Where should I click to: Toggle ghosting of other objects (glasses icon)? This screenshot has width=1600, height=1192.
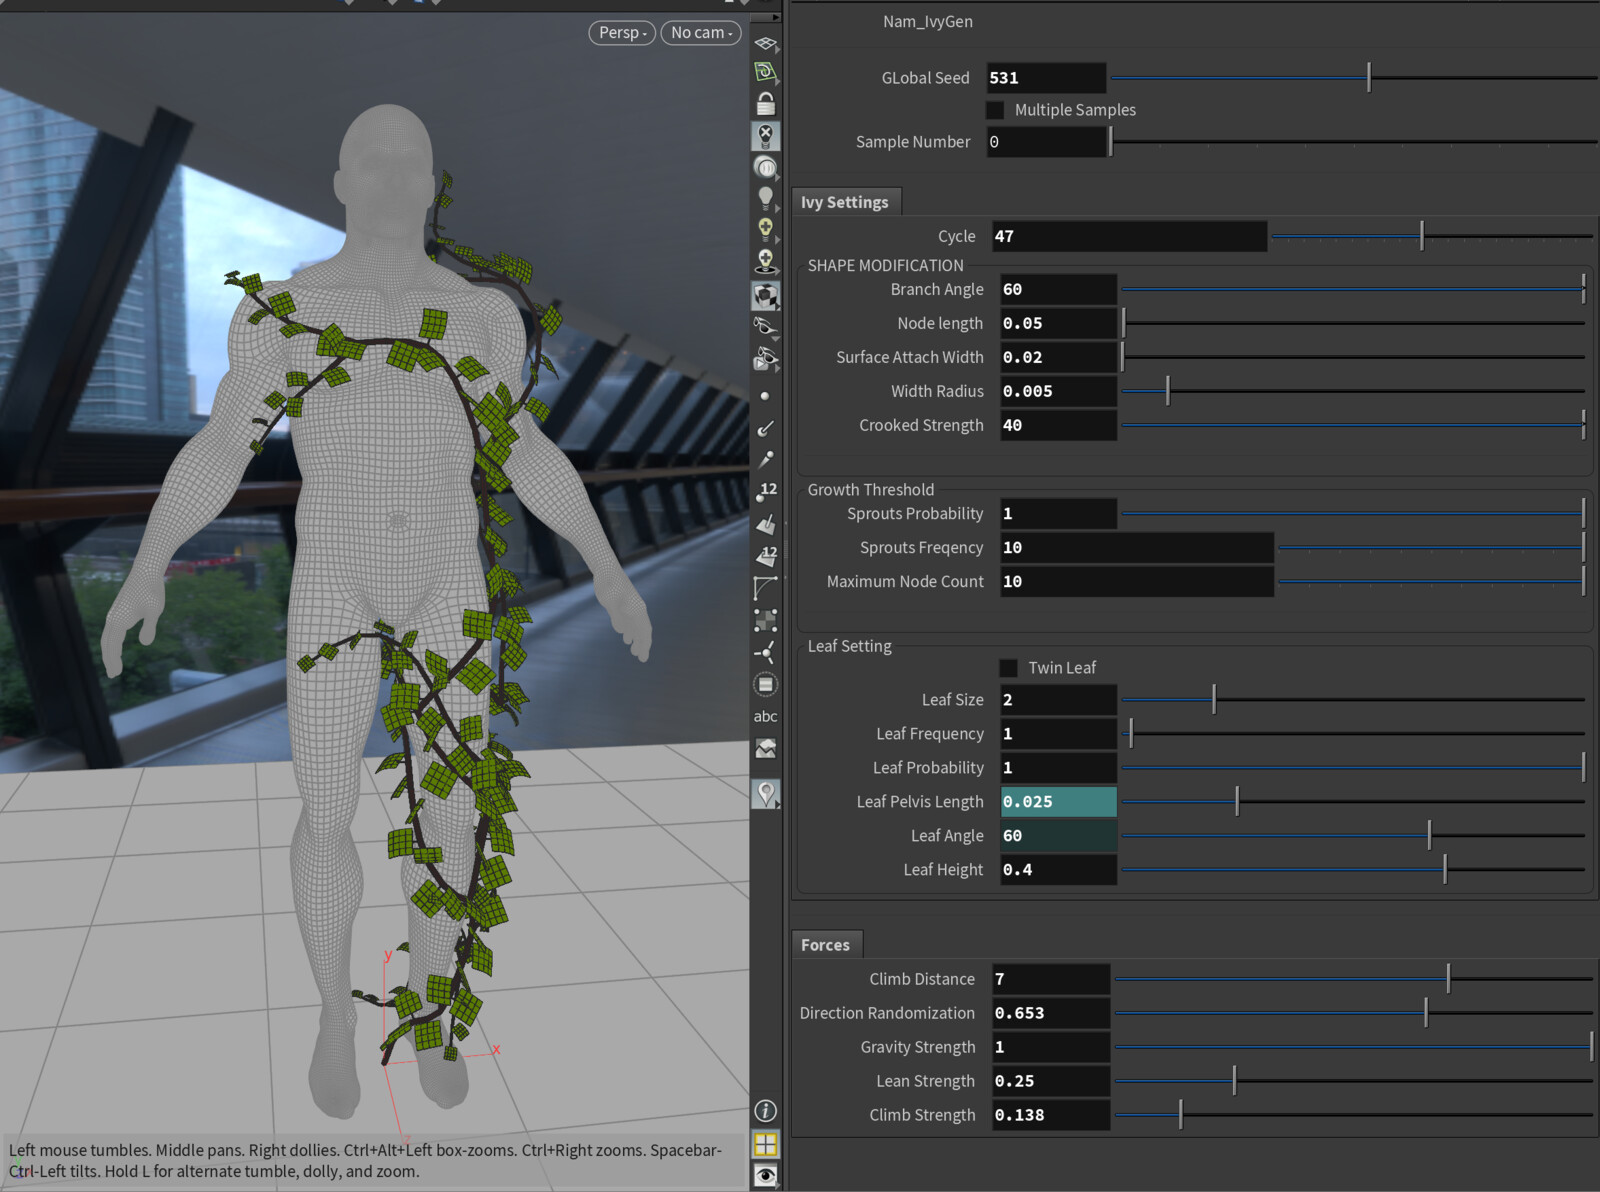point(765,325)
